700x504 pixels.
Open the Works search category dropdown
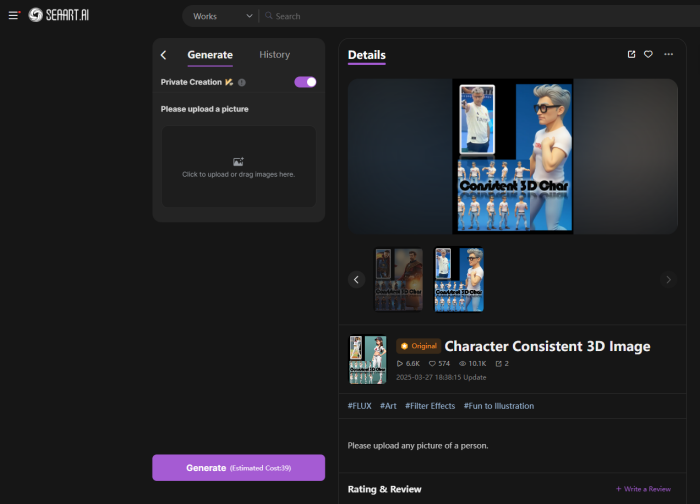[222, 16]
